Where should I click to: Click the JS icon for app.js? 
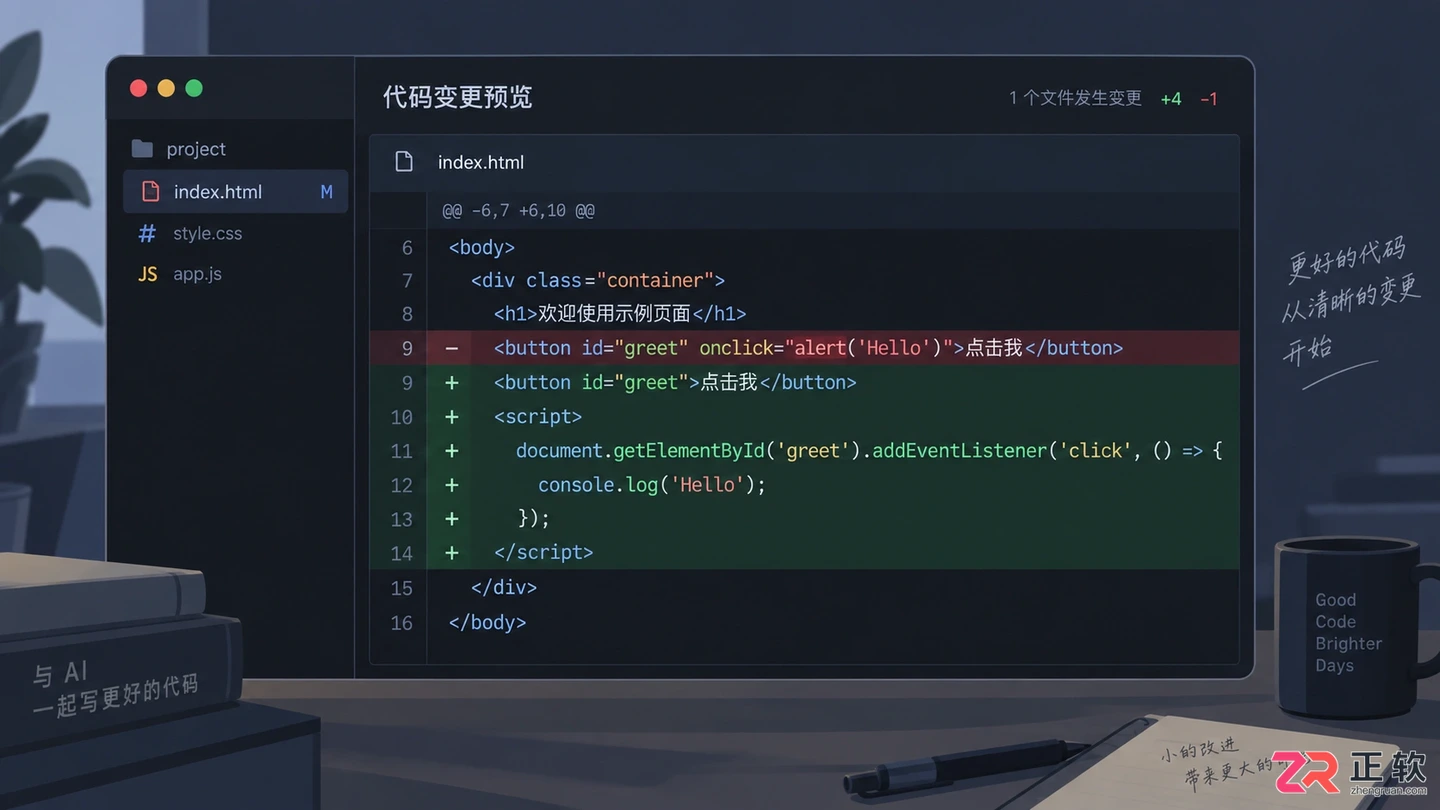click(x=148, y=274)
